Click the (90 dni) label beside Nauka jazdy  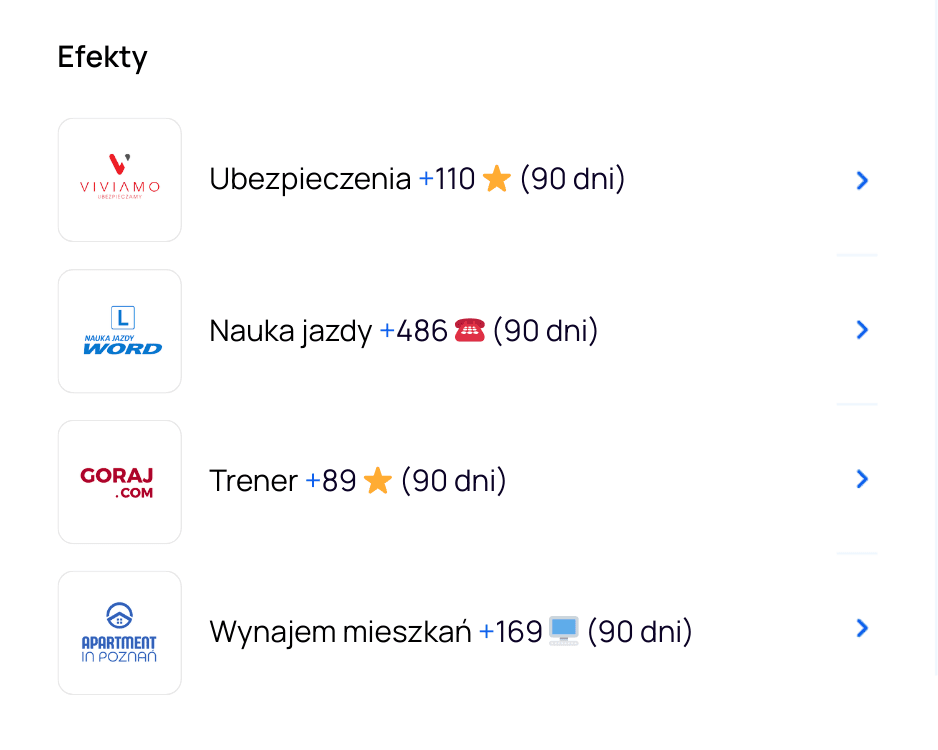click(x=545, y=331)
